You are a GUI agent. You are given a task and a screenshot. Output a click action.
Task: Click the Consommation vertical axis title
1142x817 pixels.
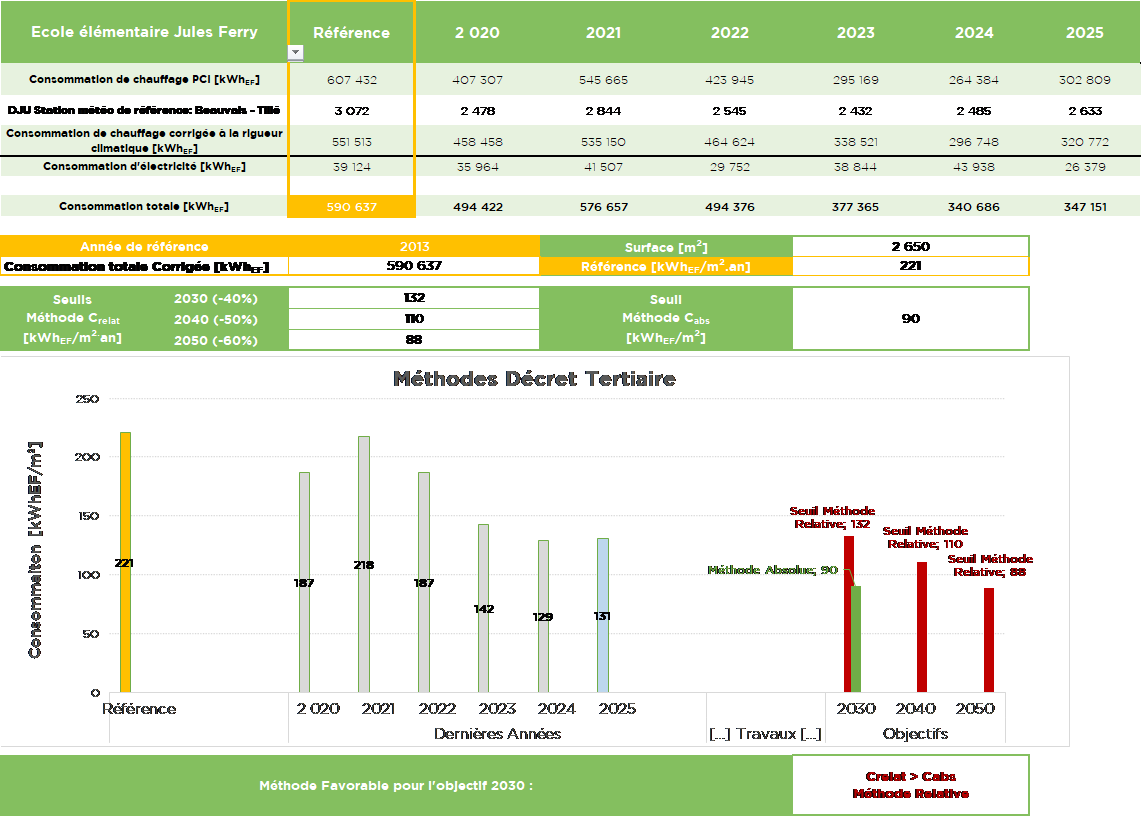click(36, 548)
